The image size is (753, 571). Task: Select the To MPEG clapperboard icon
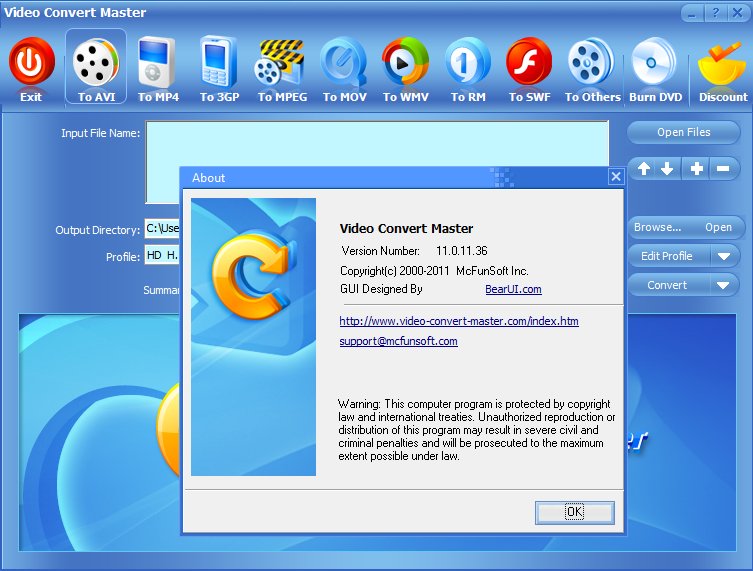pos(280,62)
